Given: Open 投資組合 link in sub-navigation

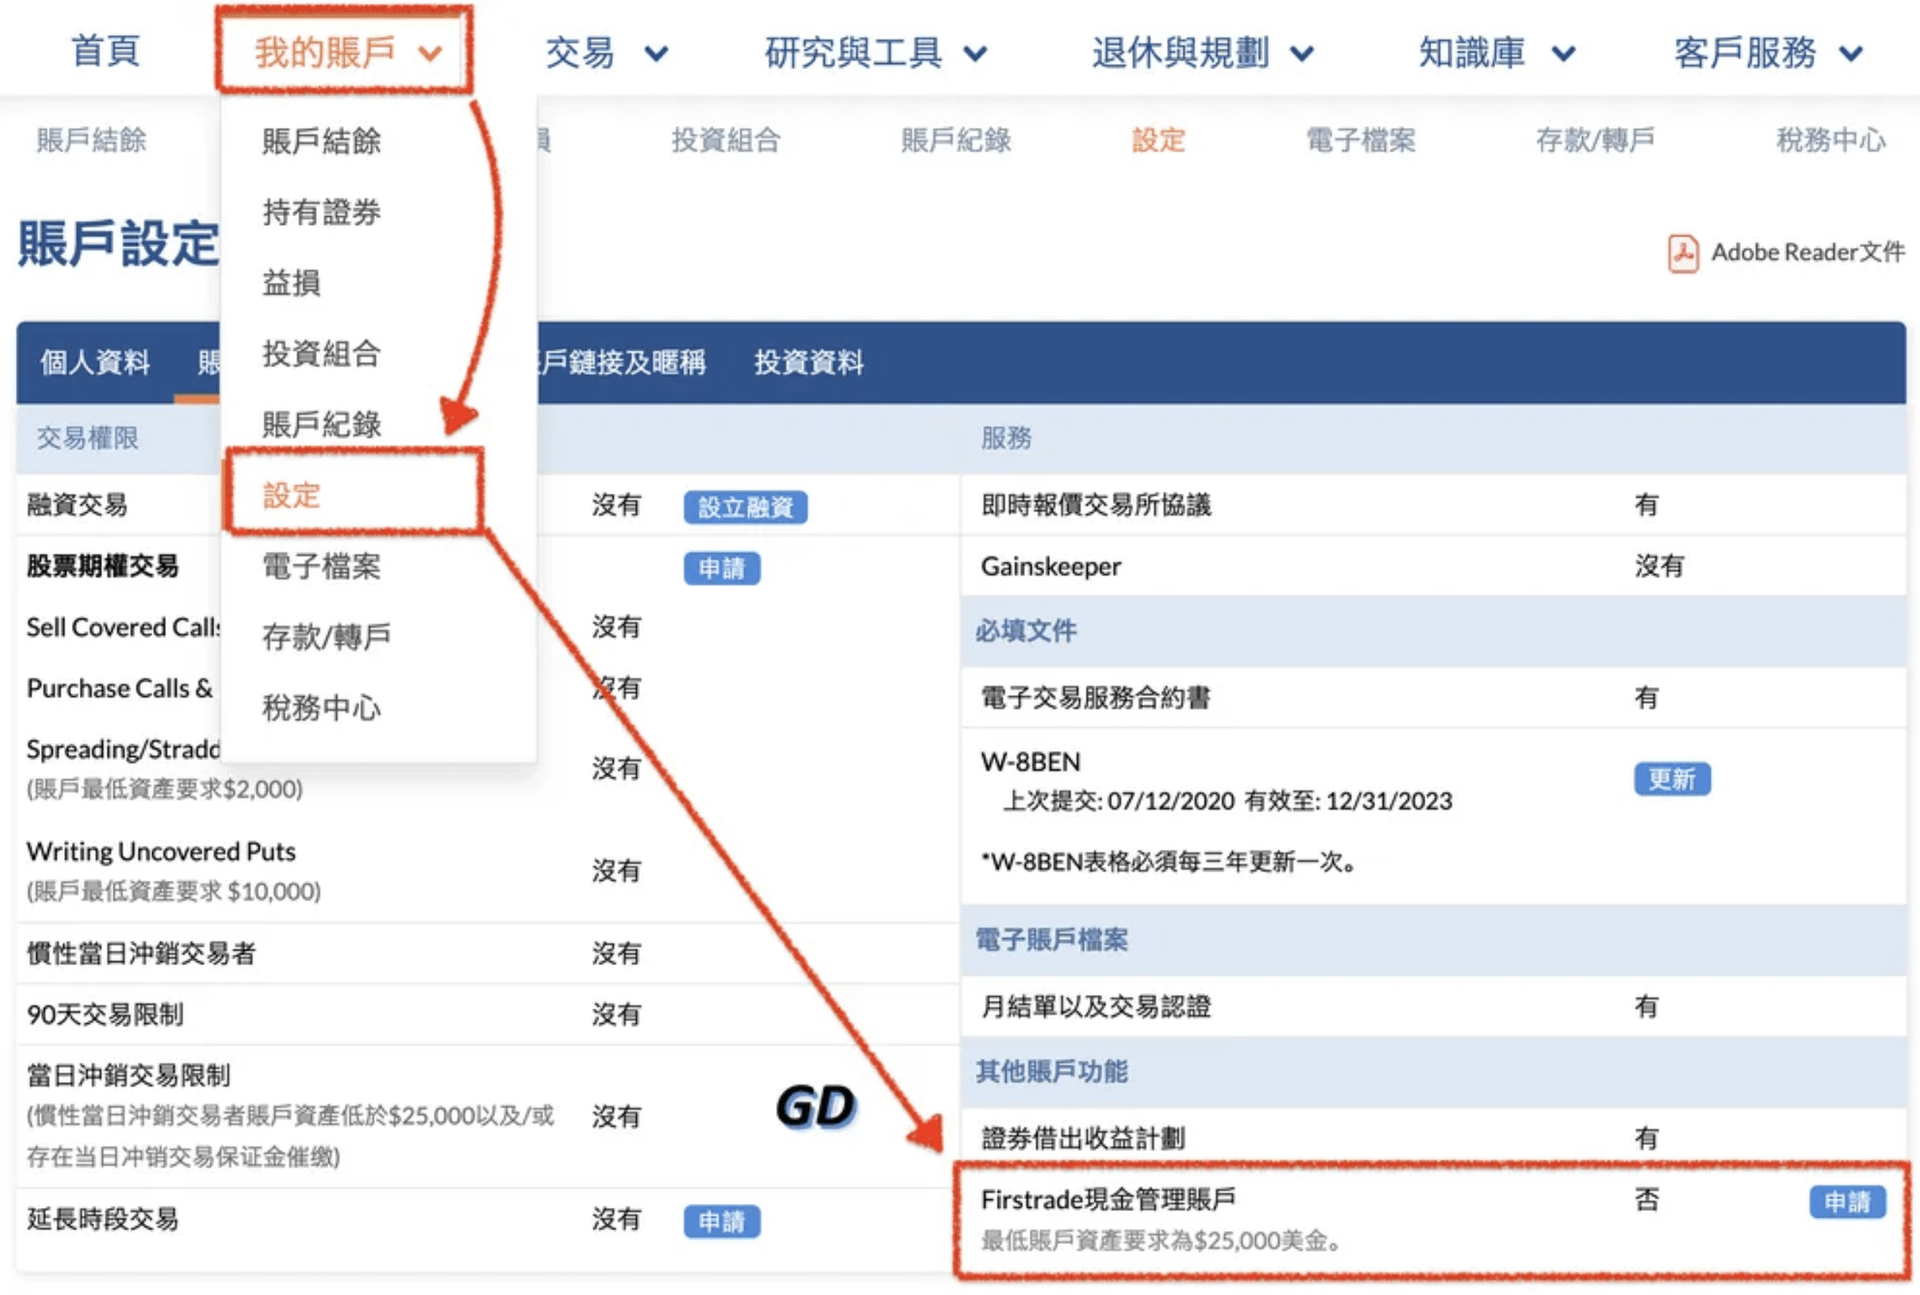Looking at the screenshot, I should (725, 140).
